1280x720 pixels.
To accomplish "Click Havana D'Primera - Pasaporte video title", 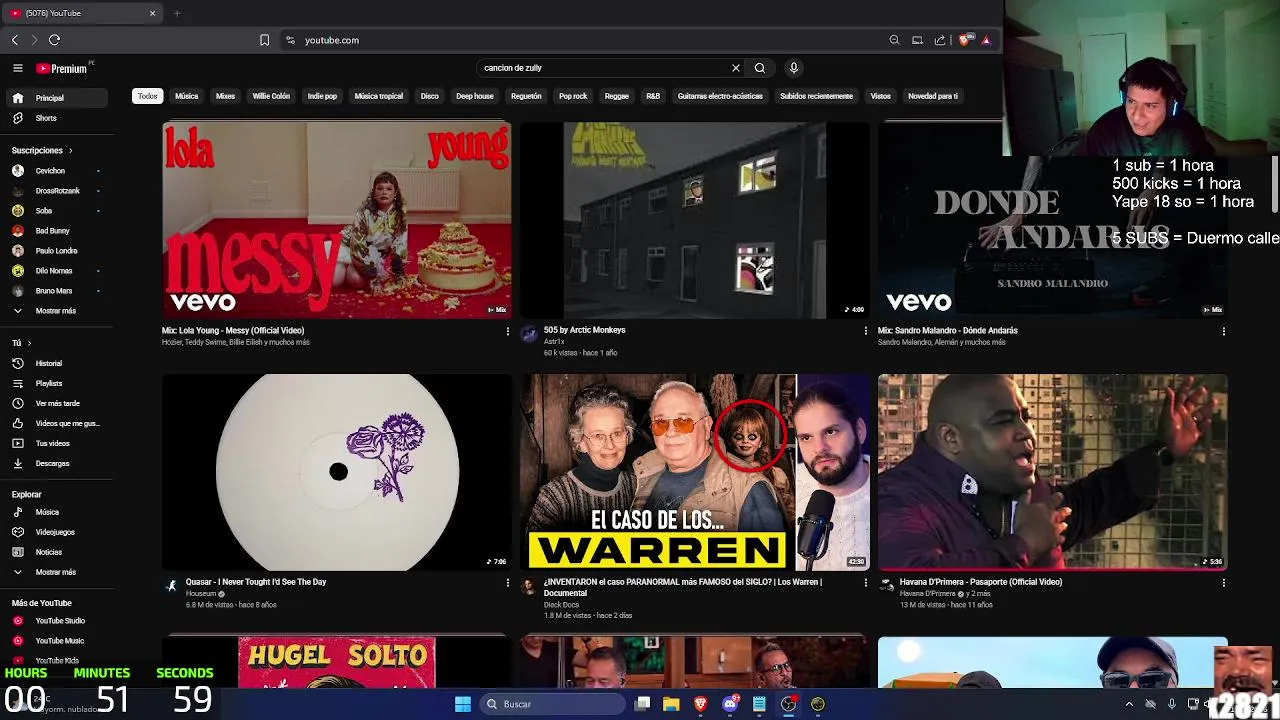I will [x=980, y=582].
